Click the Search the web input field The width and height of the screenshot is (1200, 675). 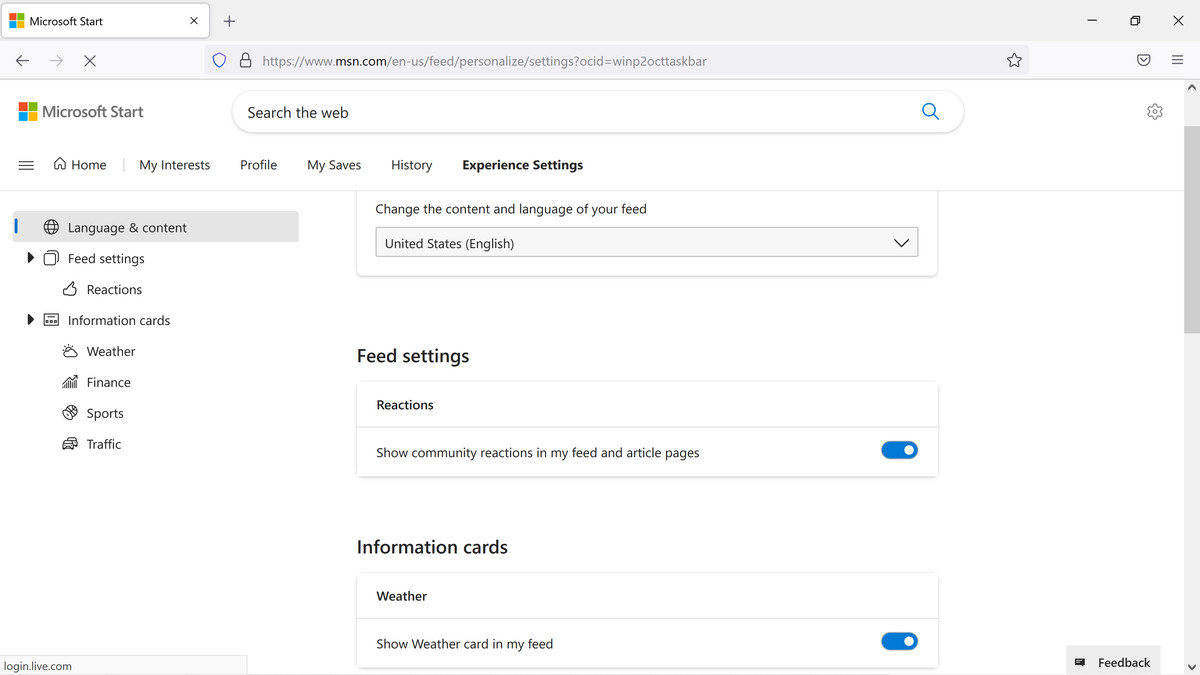point(570,113)
